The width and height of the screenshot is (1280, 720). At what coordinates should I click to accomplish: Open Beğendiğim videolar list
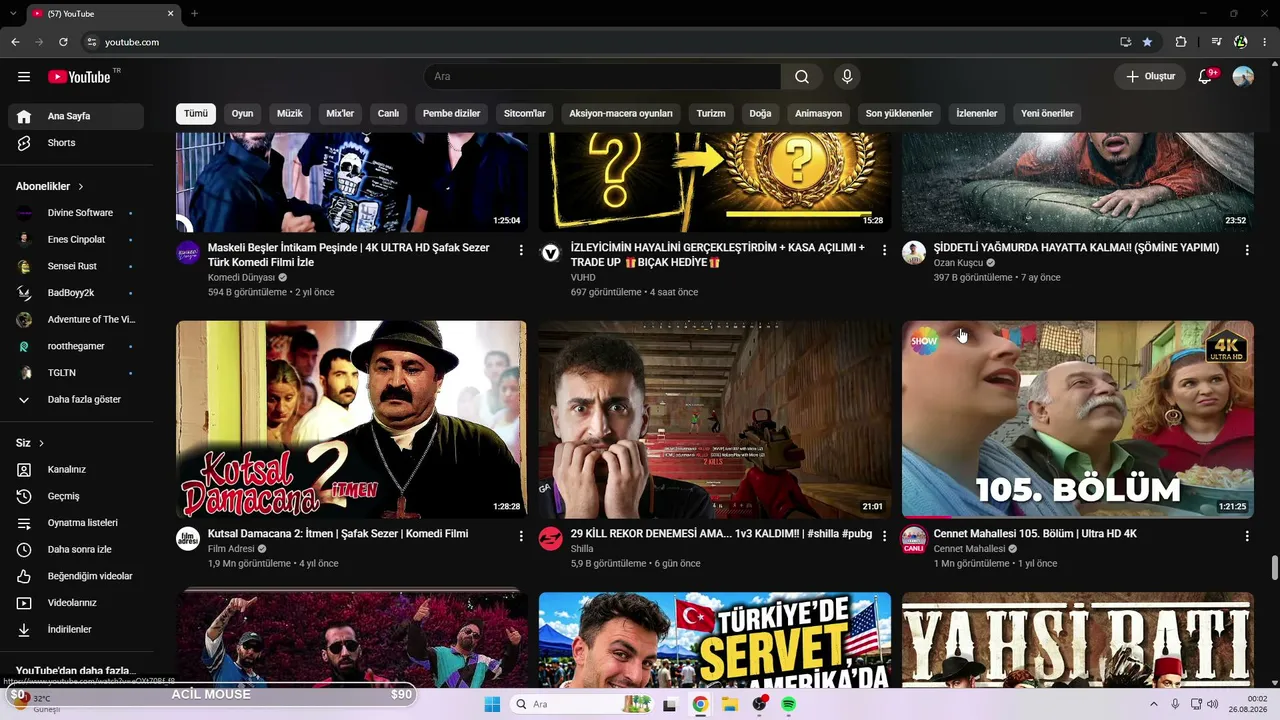click(76, 576)
